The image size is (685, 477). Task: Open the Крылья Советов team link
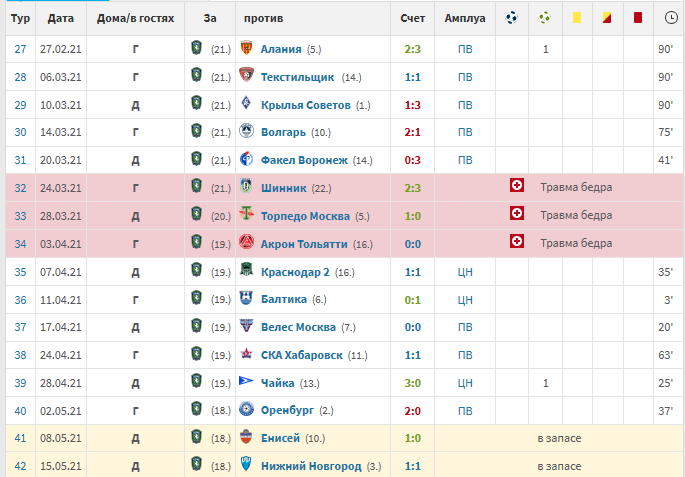click(x=306, y=105)
